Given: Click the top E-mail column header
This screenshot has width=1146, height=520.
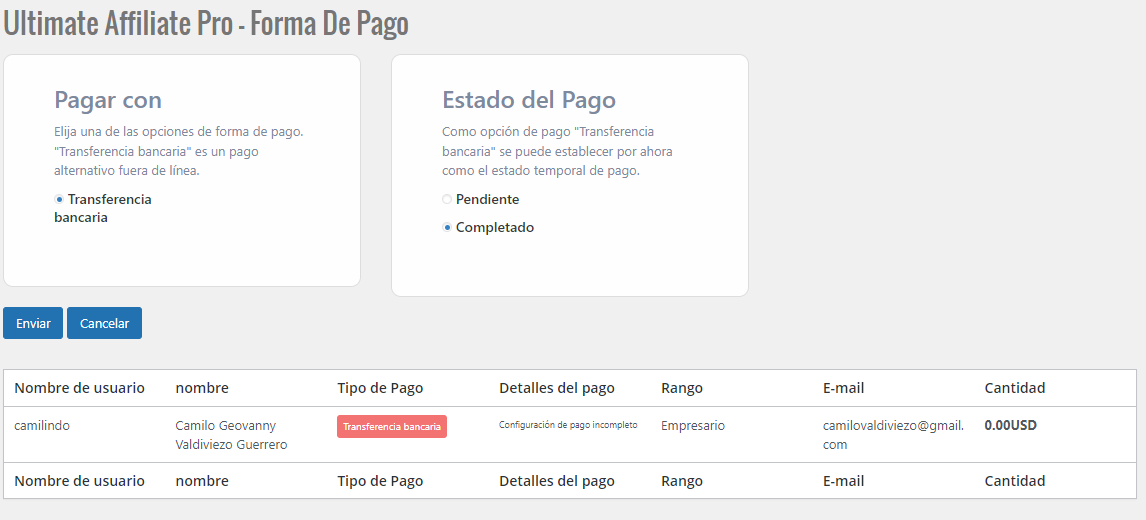Looking at the screenshot, I should pyautogui.click(x=843, y=388).
